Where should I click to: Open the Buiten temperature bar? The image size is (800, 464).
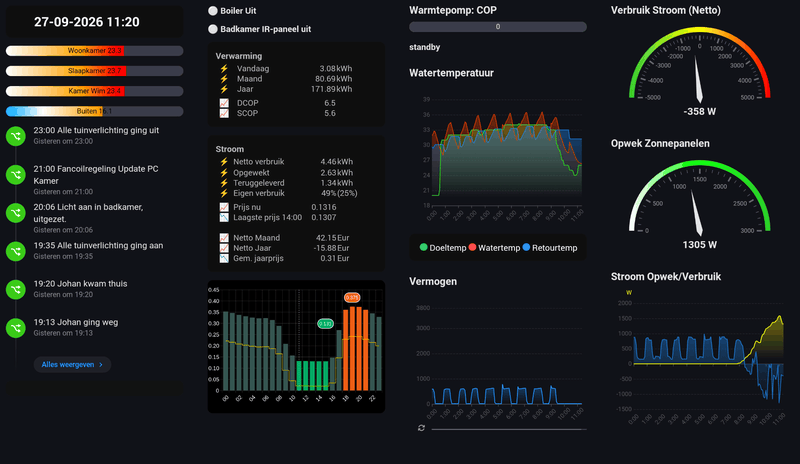point(94,111)
